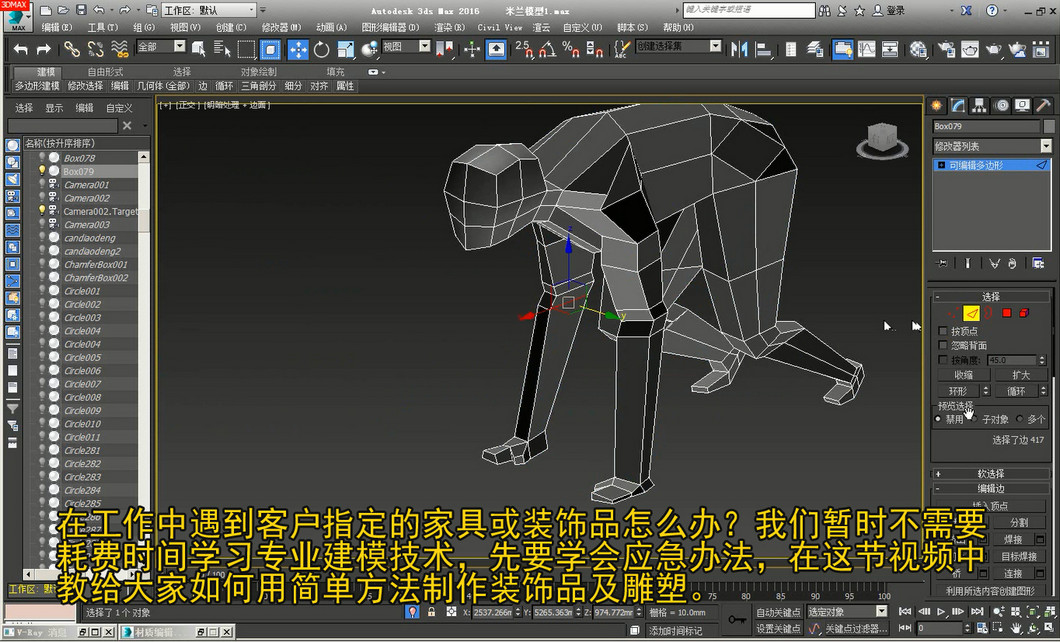Click the 扩大 button

click(1021, 375)
